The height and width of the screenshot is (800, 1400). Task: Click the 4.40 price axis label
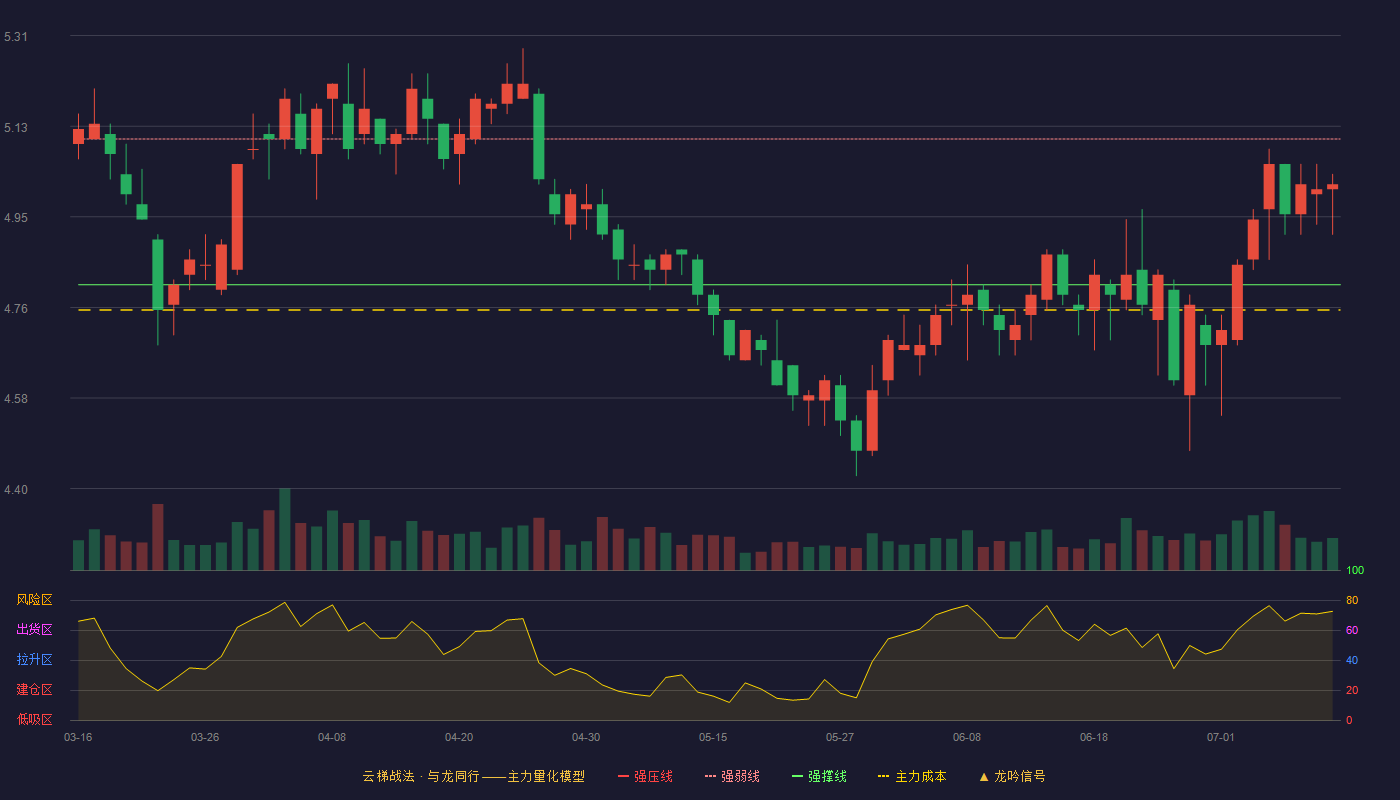16,490
